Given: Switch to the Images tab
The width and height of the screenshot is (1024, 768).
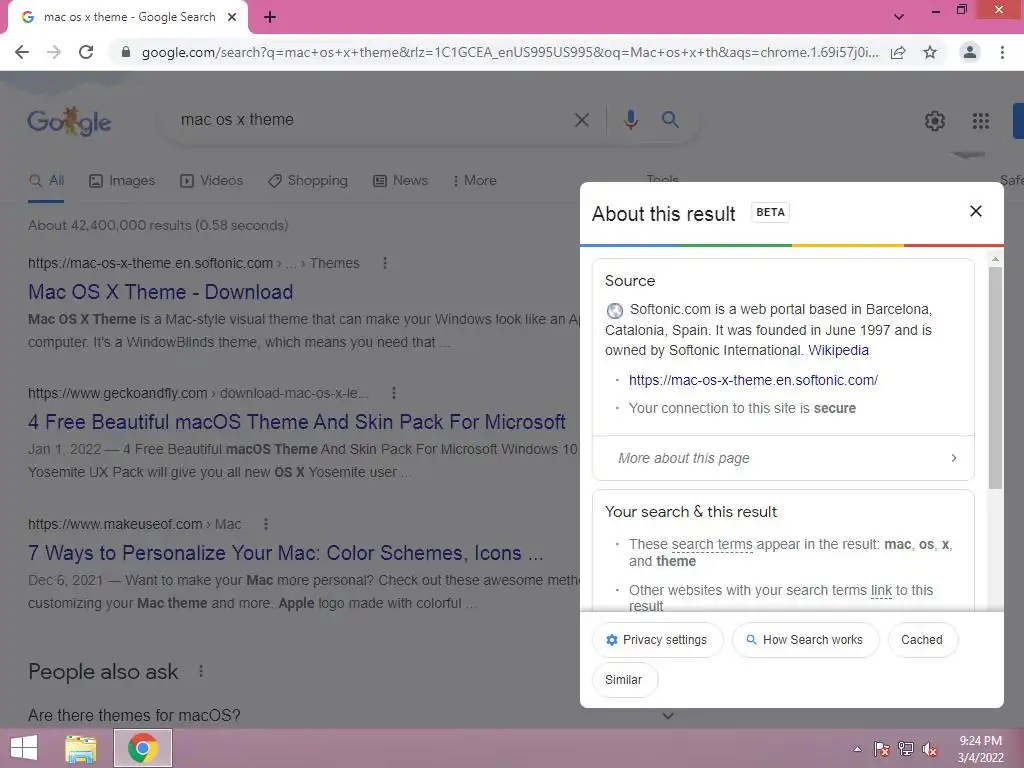Looking at the screenshot, I should tap(122, 181).
